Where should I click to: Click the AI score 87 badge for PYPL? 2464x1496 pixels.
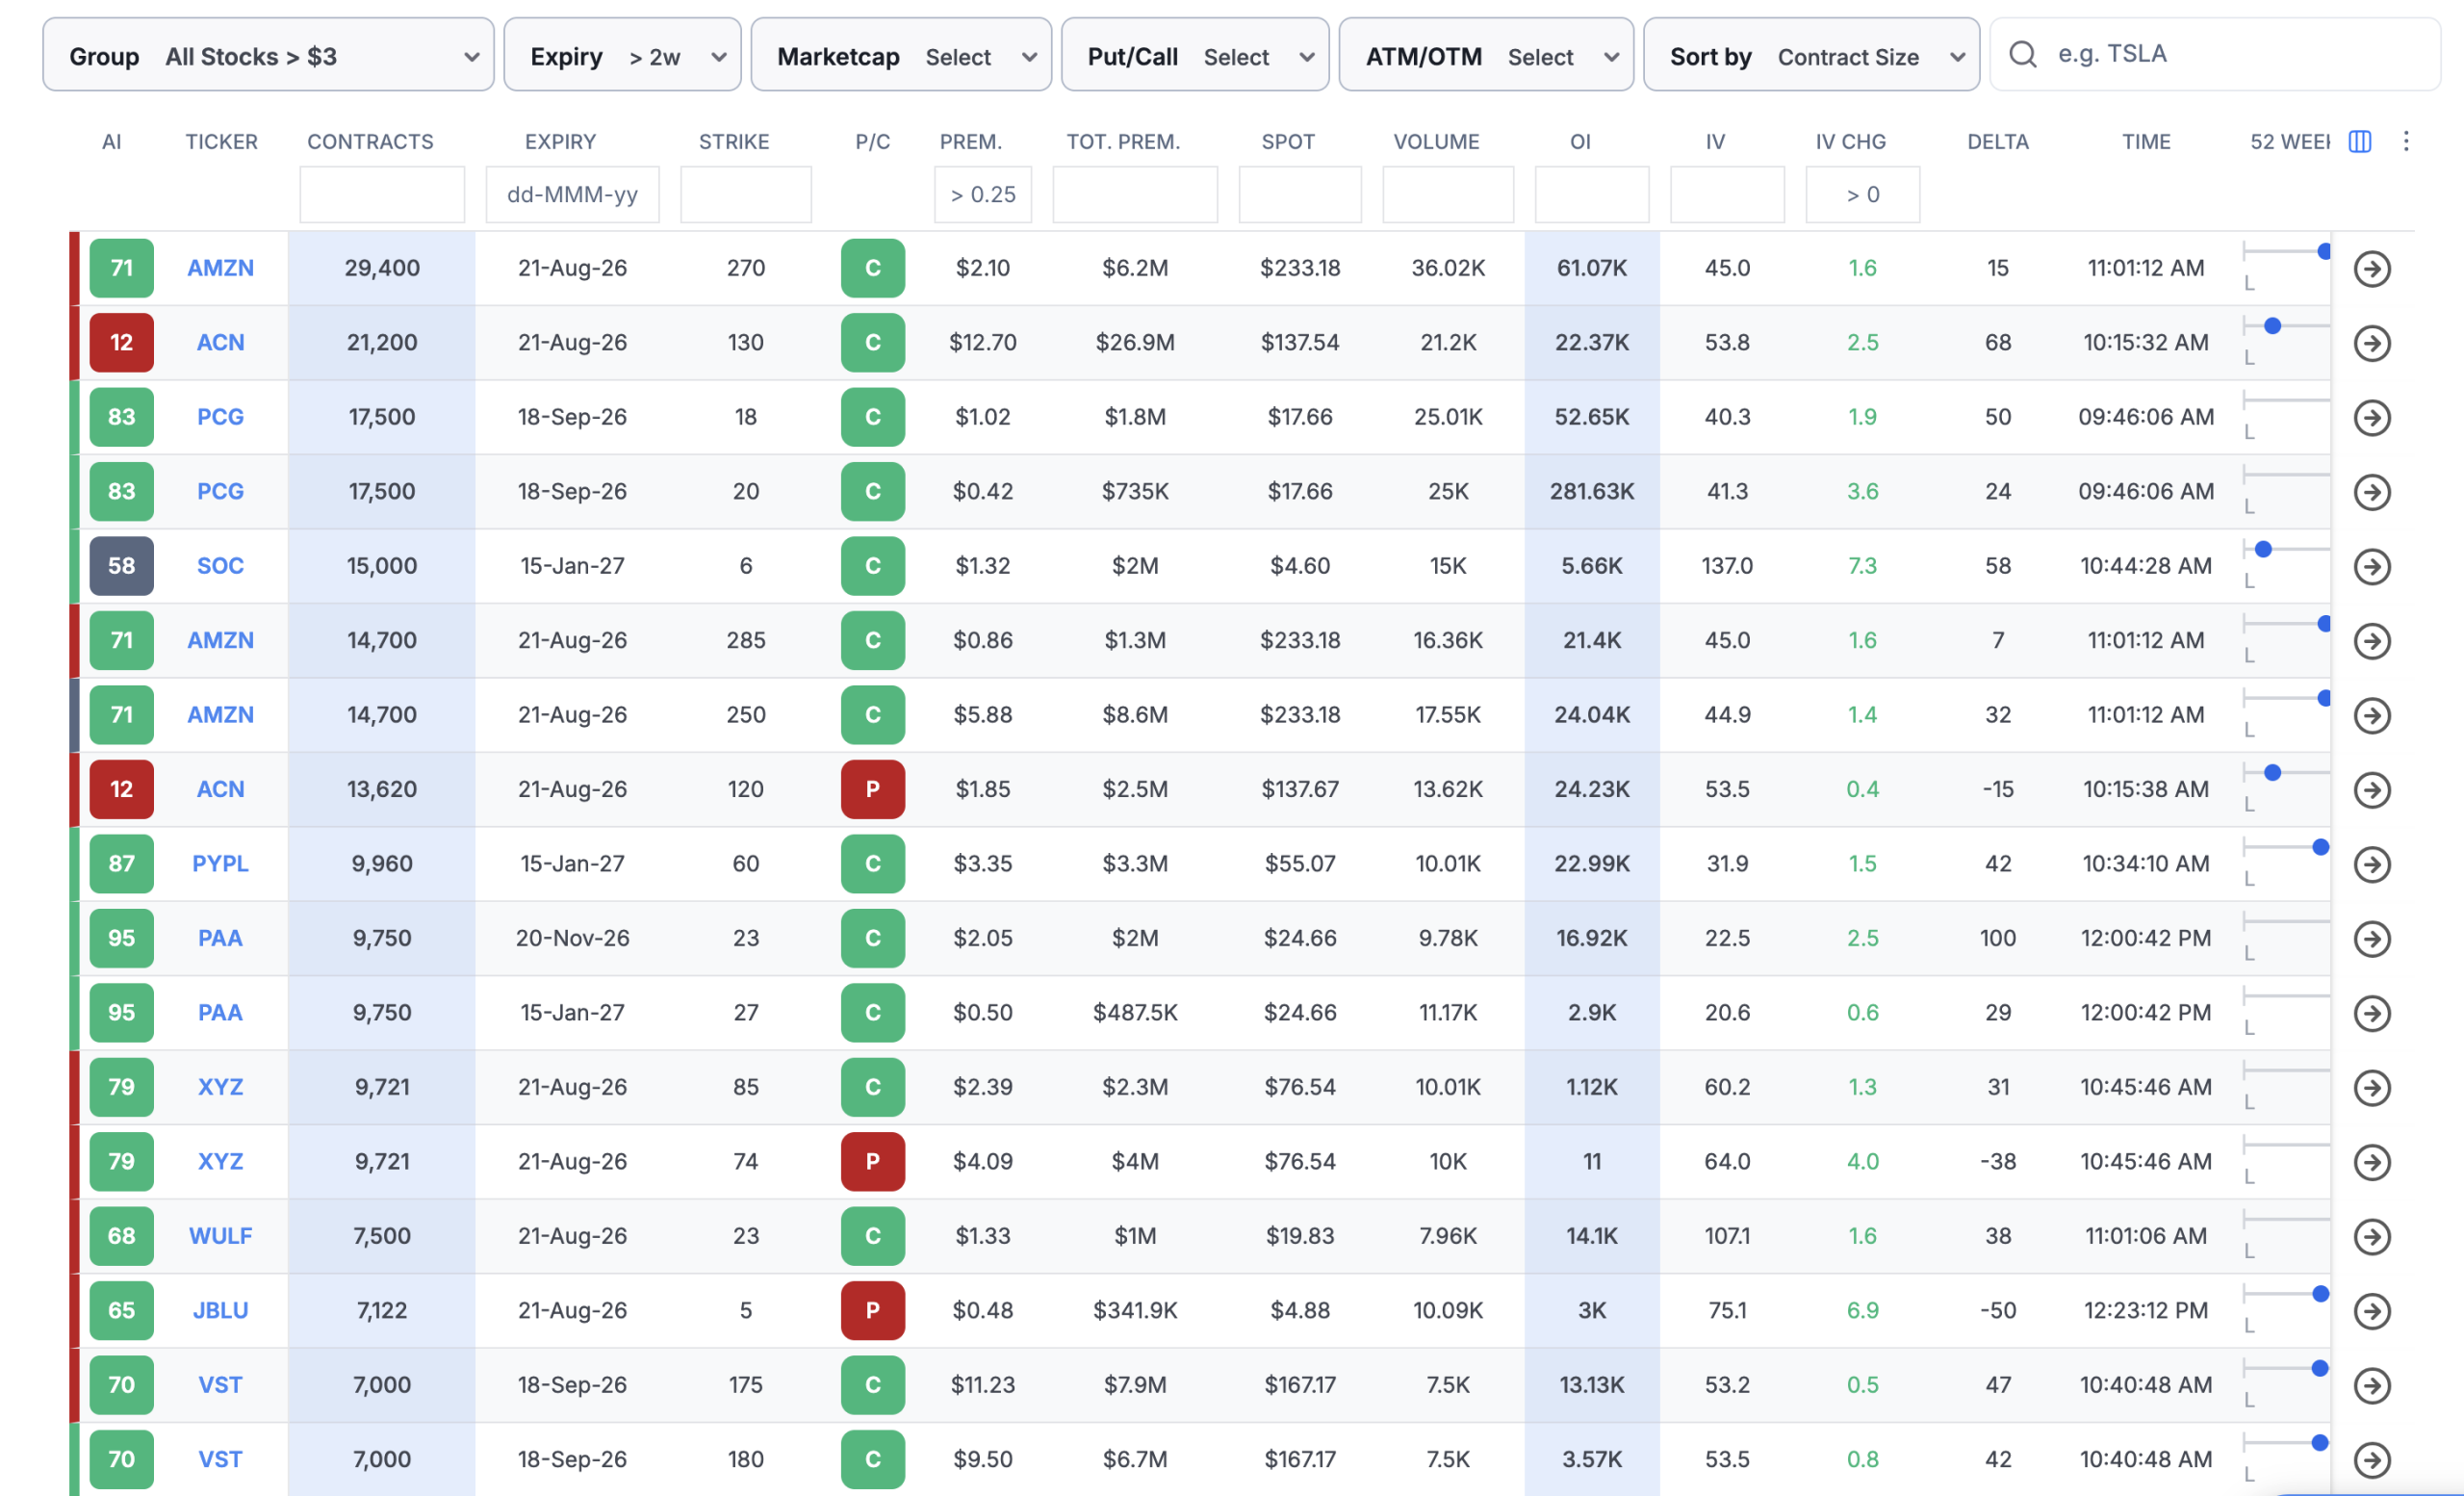(x=121, y=864)
